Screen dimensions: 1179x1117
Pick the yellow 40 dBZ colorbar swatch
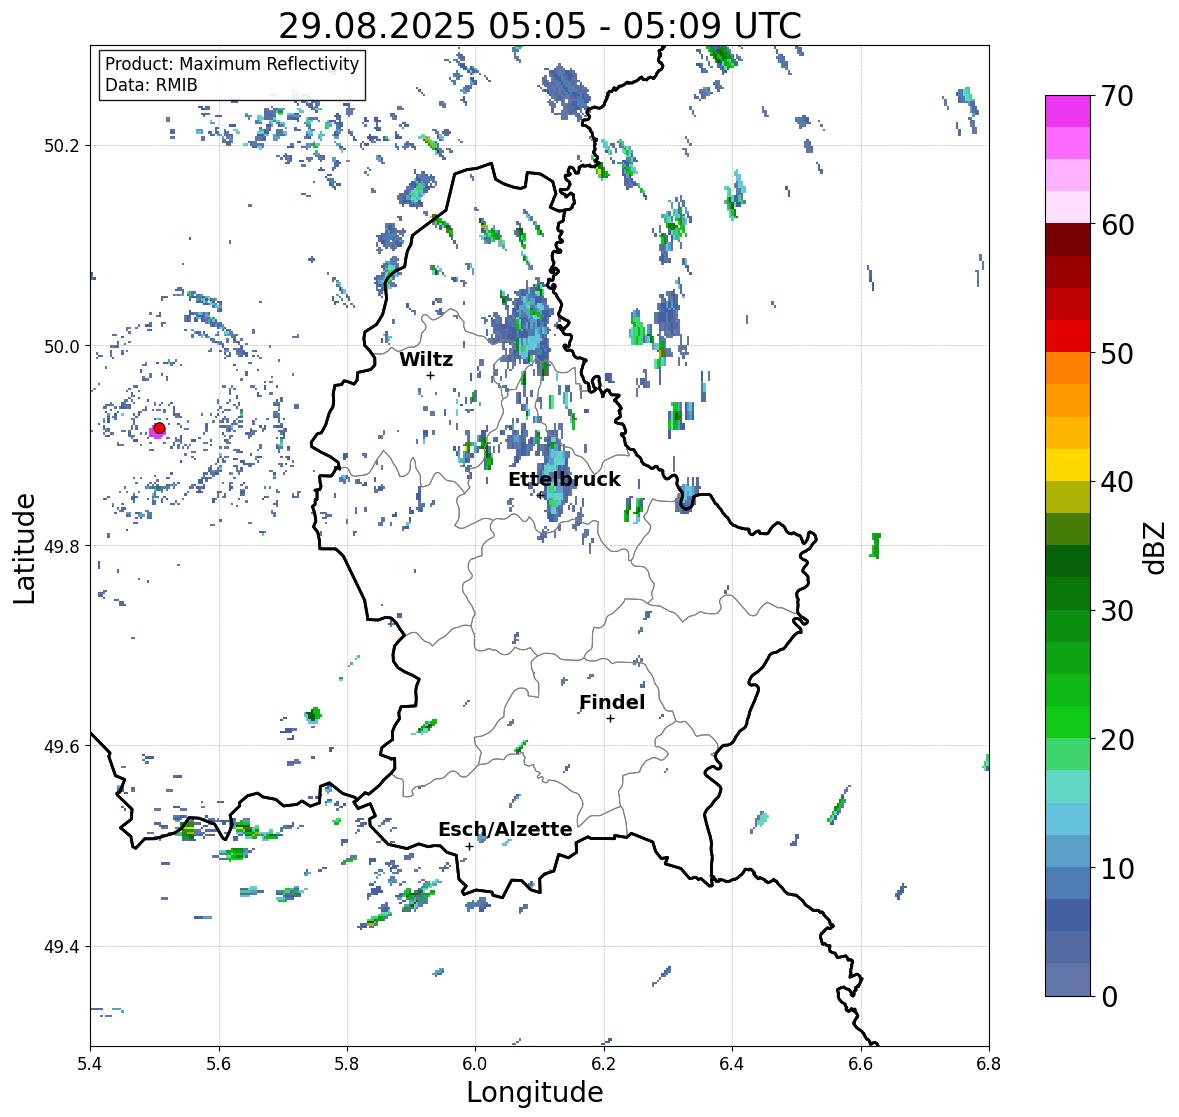tap(1068, 465)
